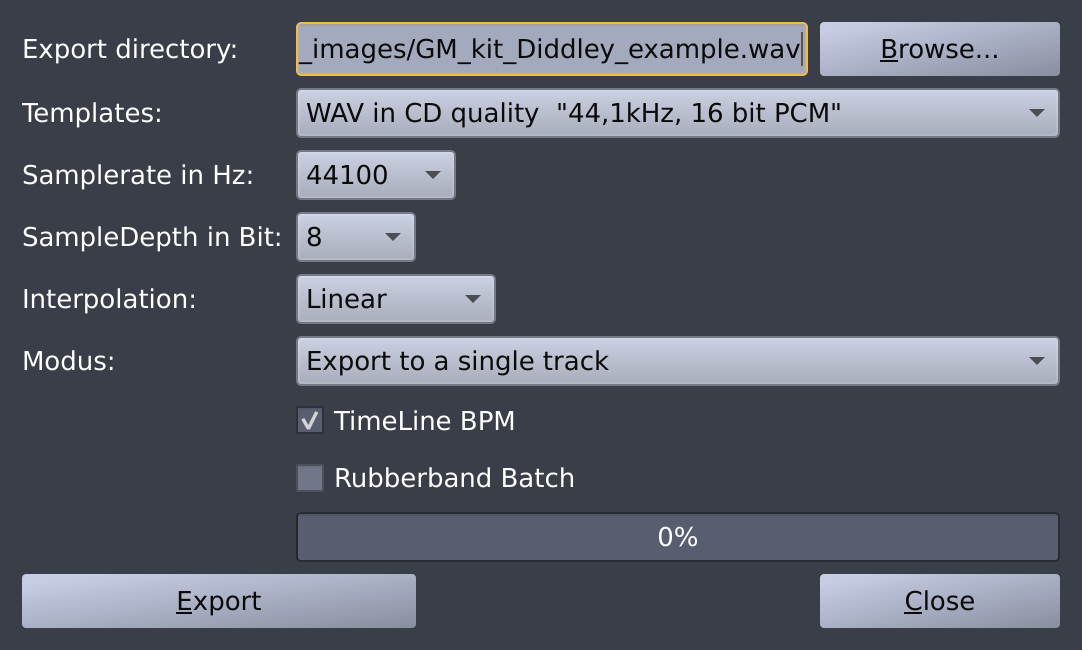Click the "TimeLine BPM" text label
1082x650 pixels.
pyautogui.click(x=424, y=421)
